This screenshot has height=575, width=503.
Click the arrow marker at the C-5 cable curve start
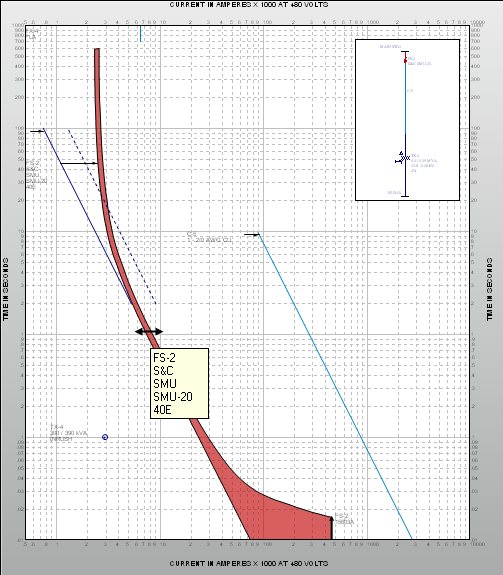click(x=252, y=234)
